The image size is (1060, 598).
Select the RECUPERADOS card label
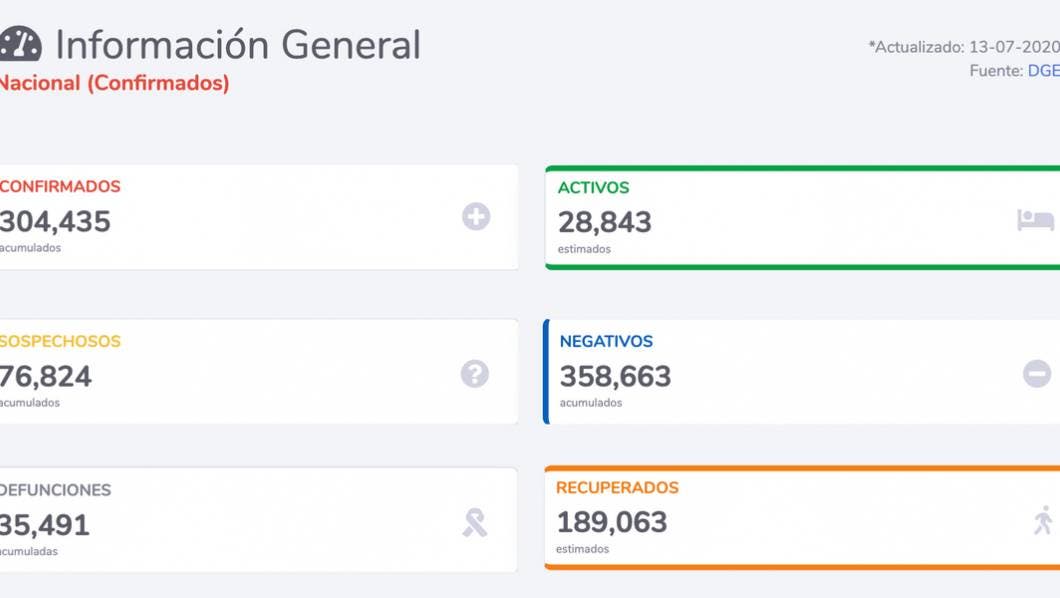point(617,488)
